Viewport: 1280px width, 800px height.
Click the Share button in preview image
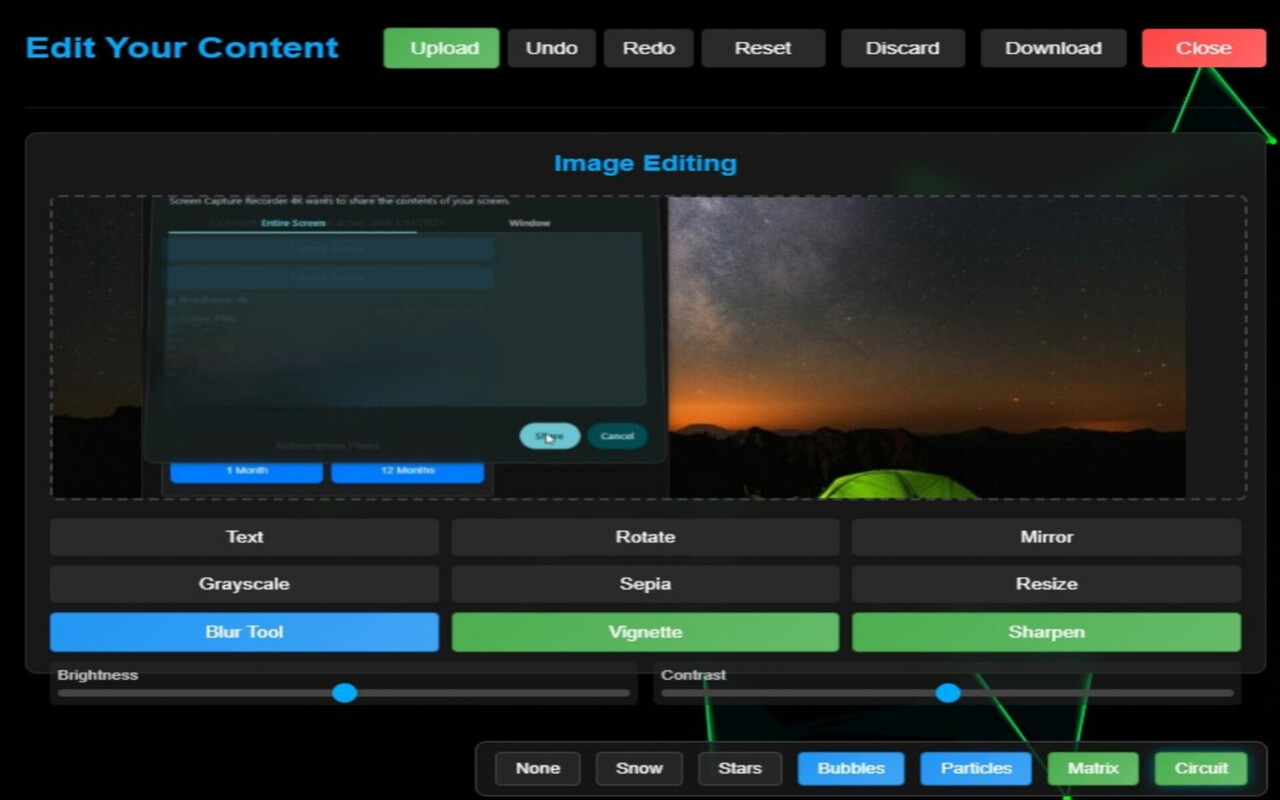click(x=549, y=436)
